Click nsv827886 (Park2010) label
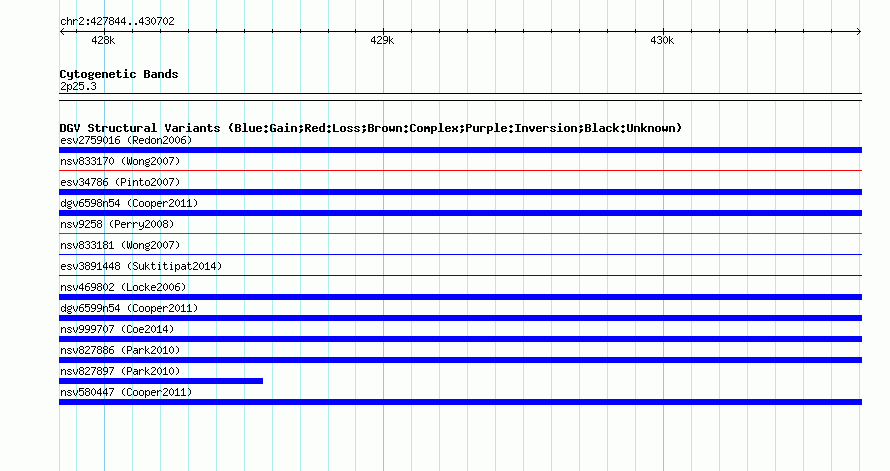This screenshot has height=471, width=890. point(120,350)
